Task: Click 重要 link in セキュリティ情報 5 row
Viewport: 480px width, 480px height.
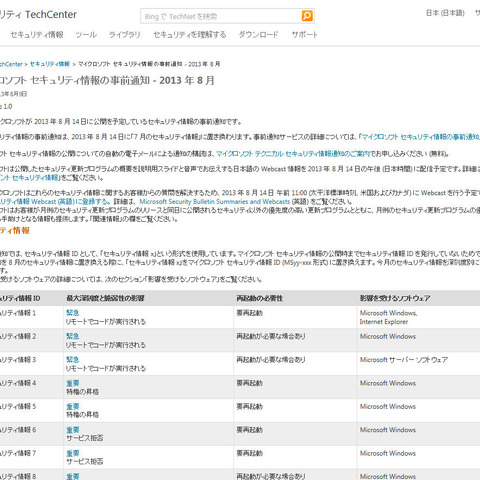Action: (72, 406)
